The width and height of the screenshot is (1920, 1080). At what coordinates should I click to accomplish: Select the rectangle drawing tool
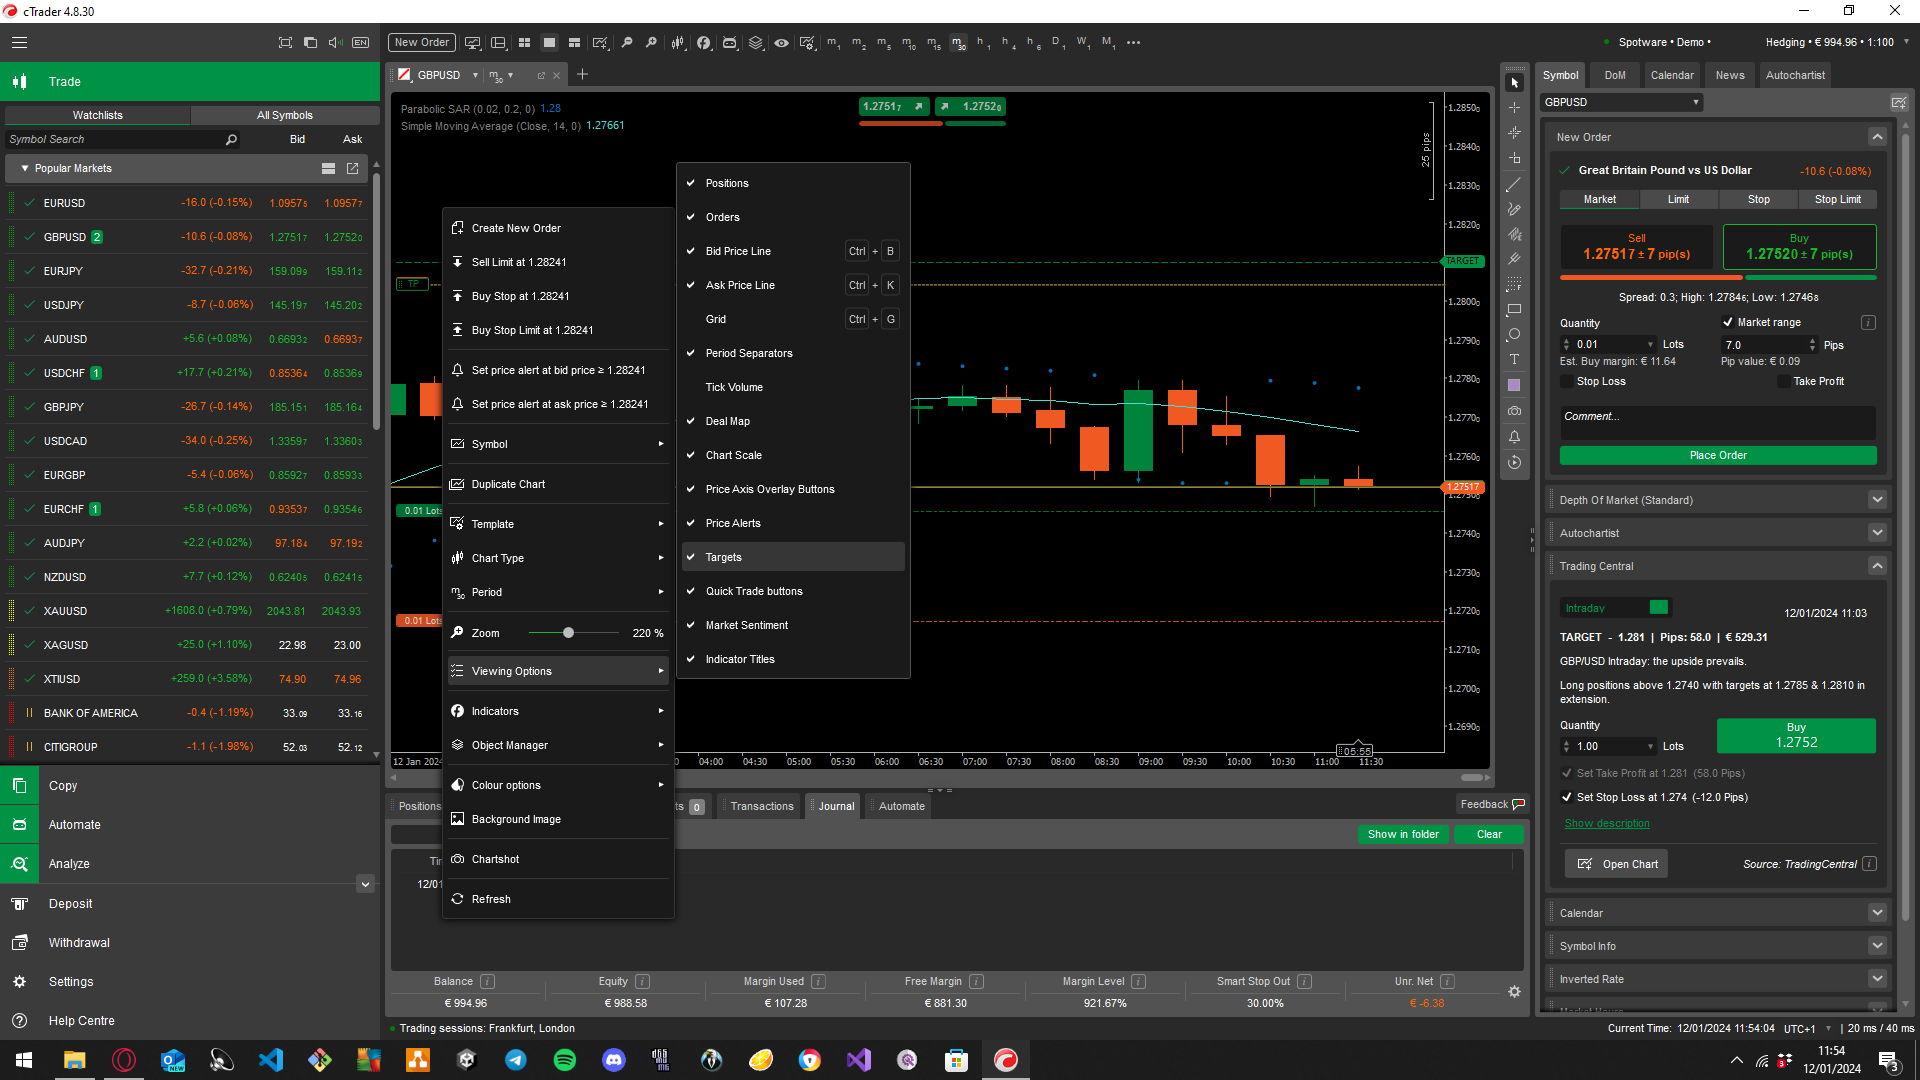point(1514,309)
